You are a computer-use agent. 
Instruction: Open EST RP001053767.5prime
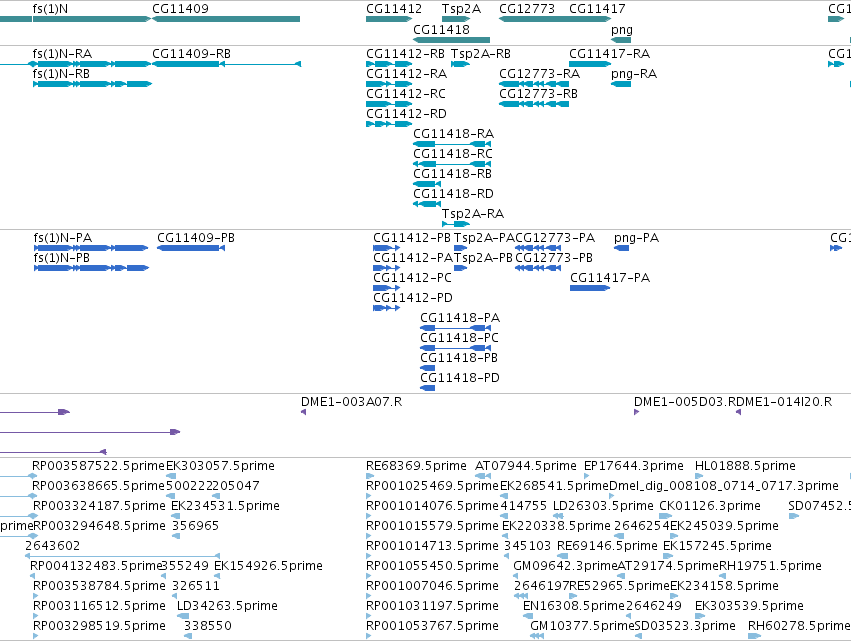tap(433, 626)
